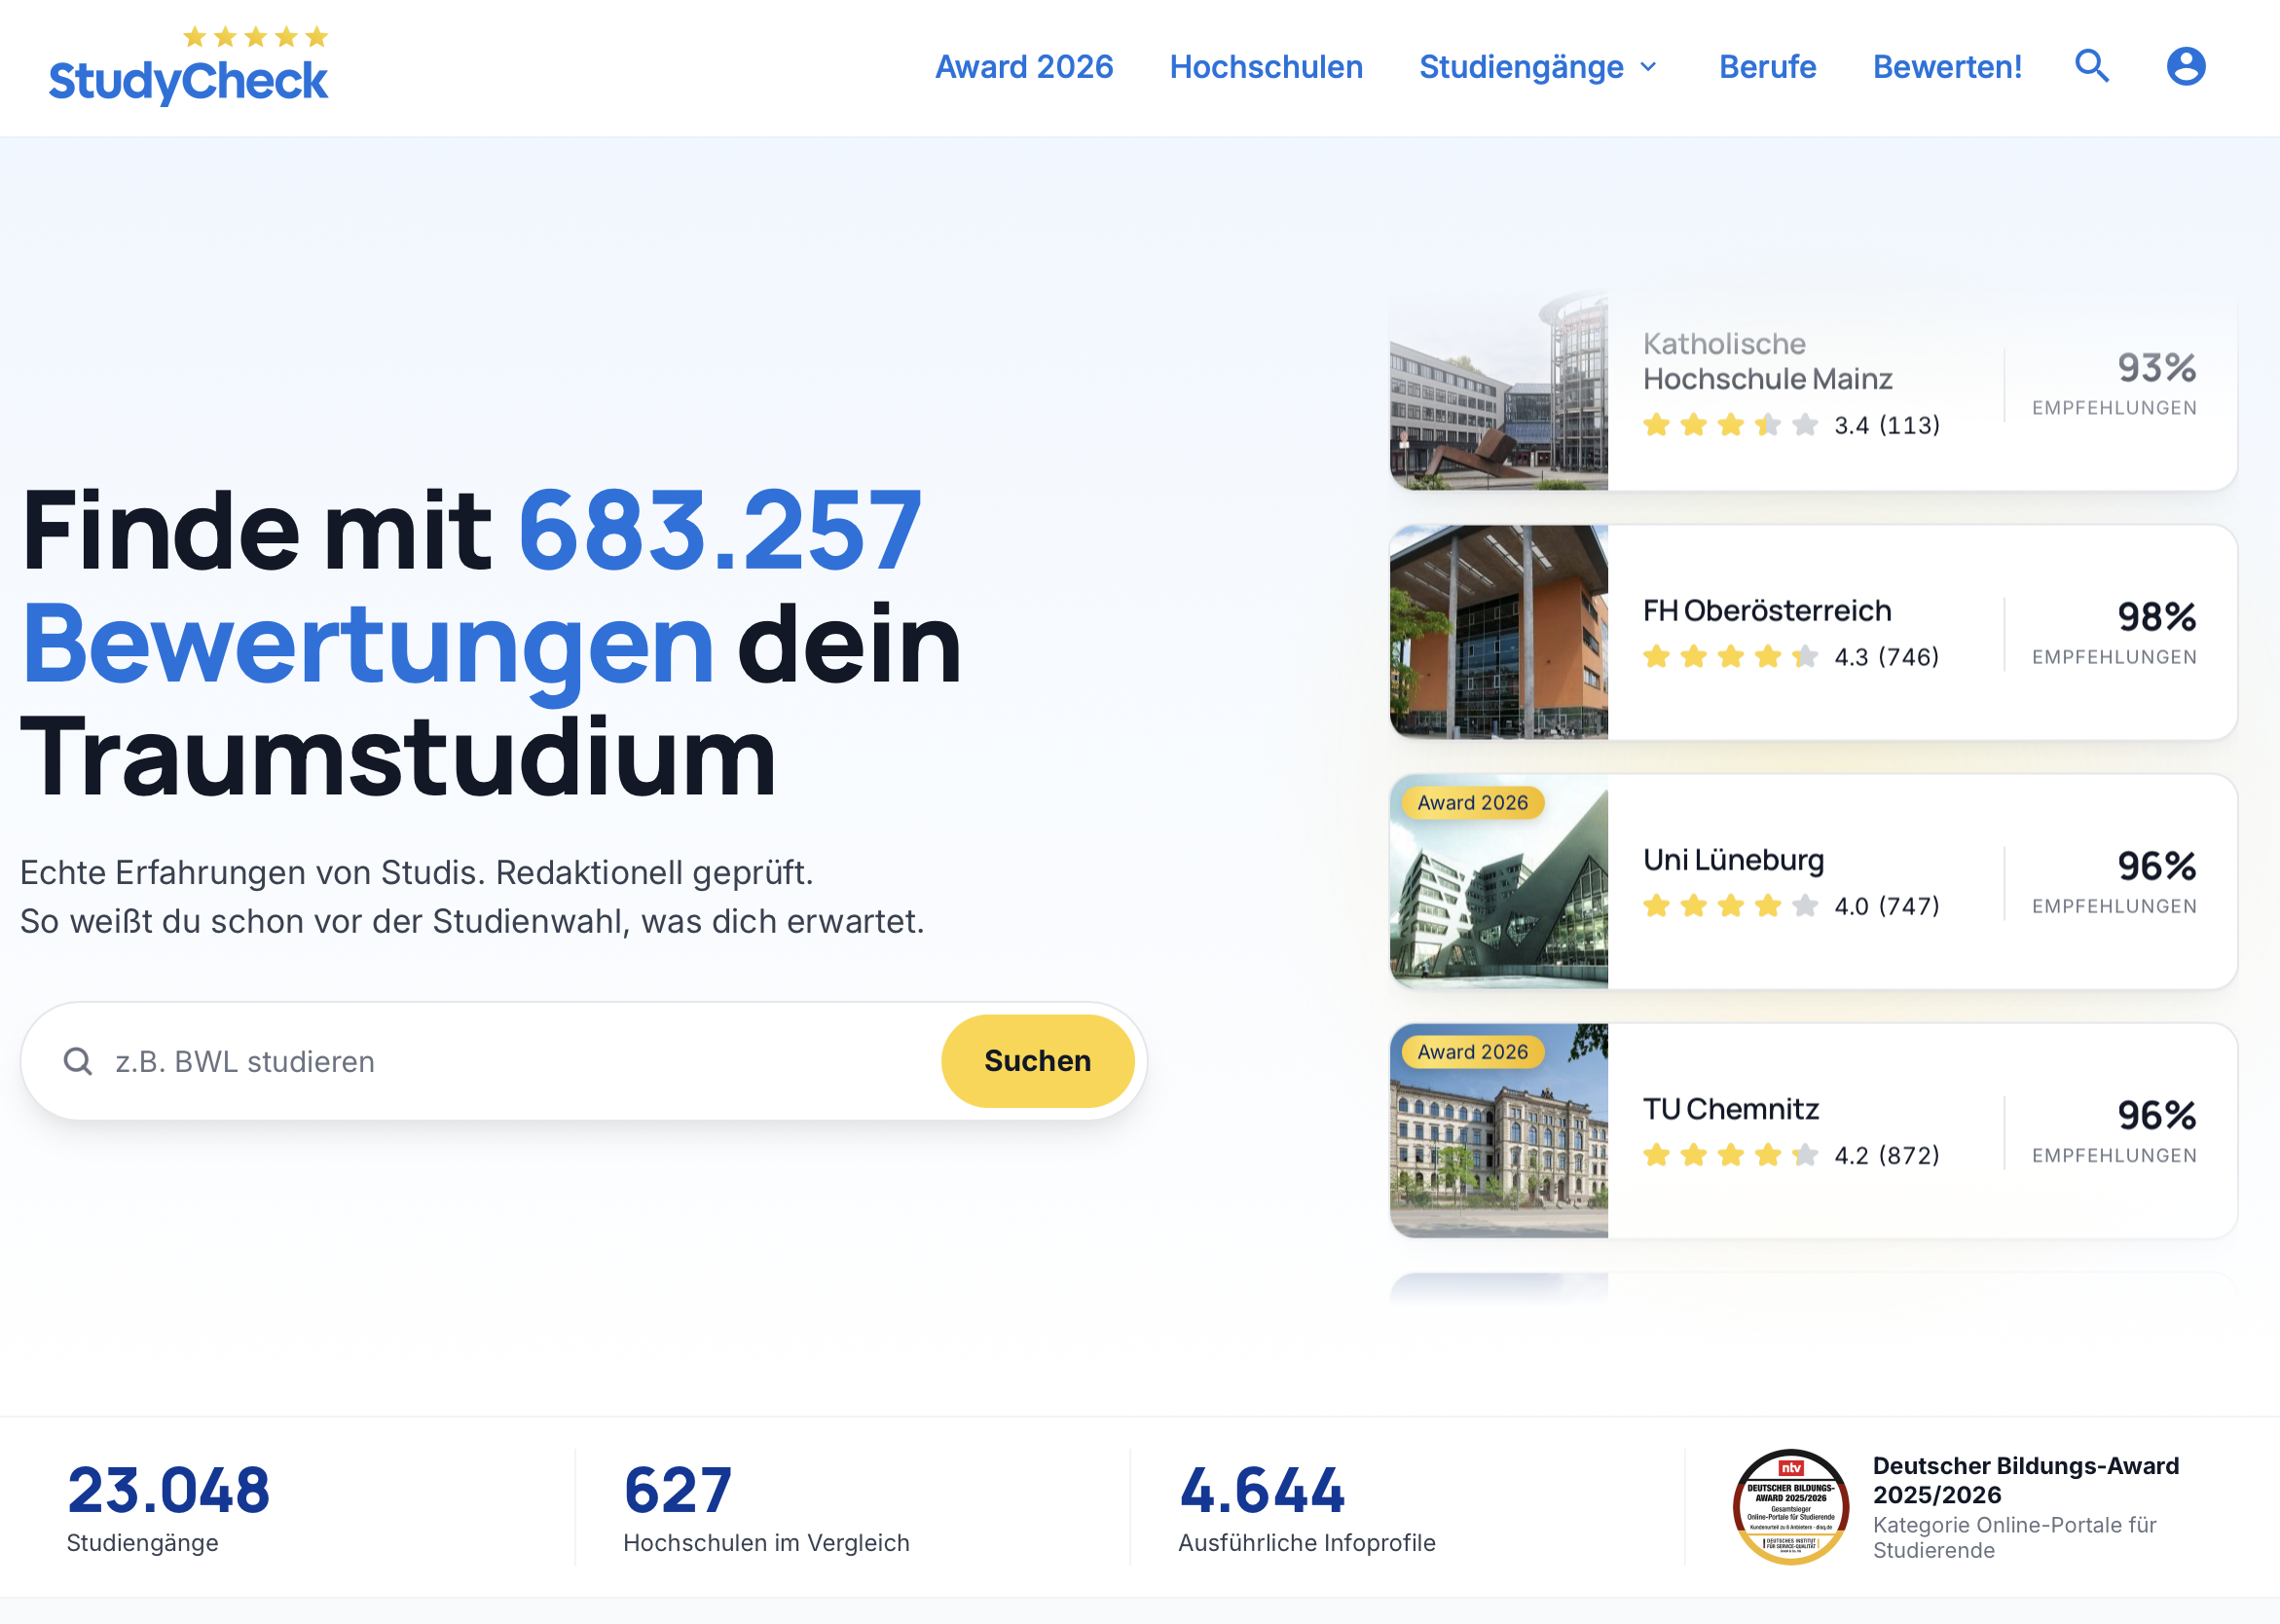The image size is (2280, 1624).
Task: Click the 4.644 Ausführliche Infoprofile statistic
Action: tap(1306, 1507)
